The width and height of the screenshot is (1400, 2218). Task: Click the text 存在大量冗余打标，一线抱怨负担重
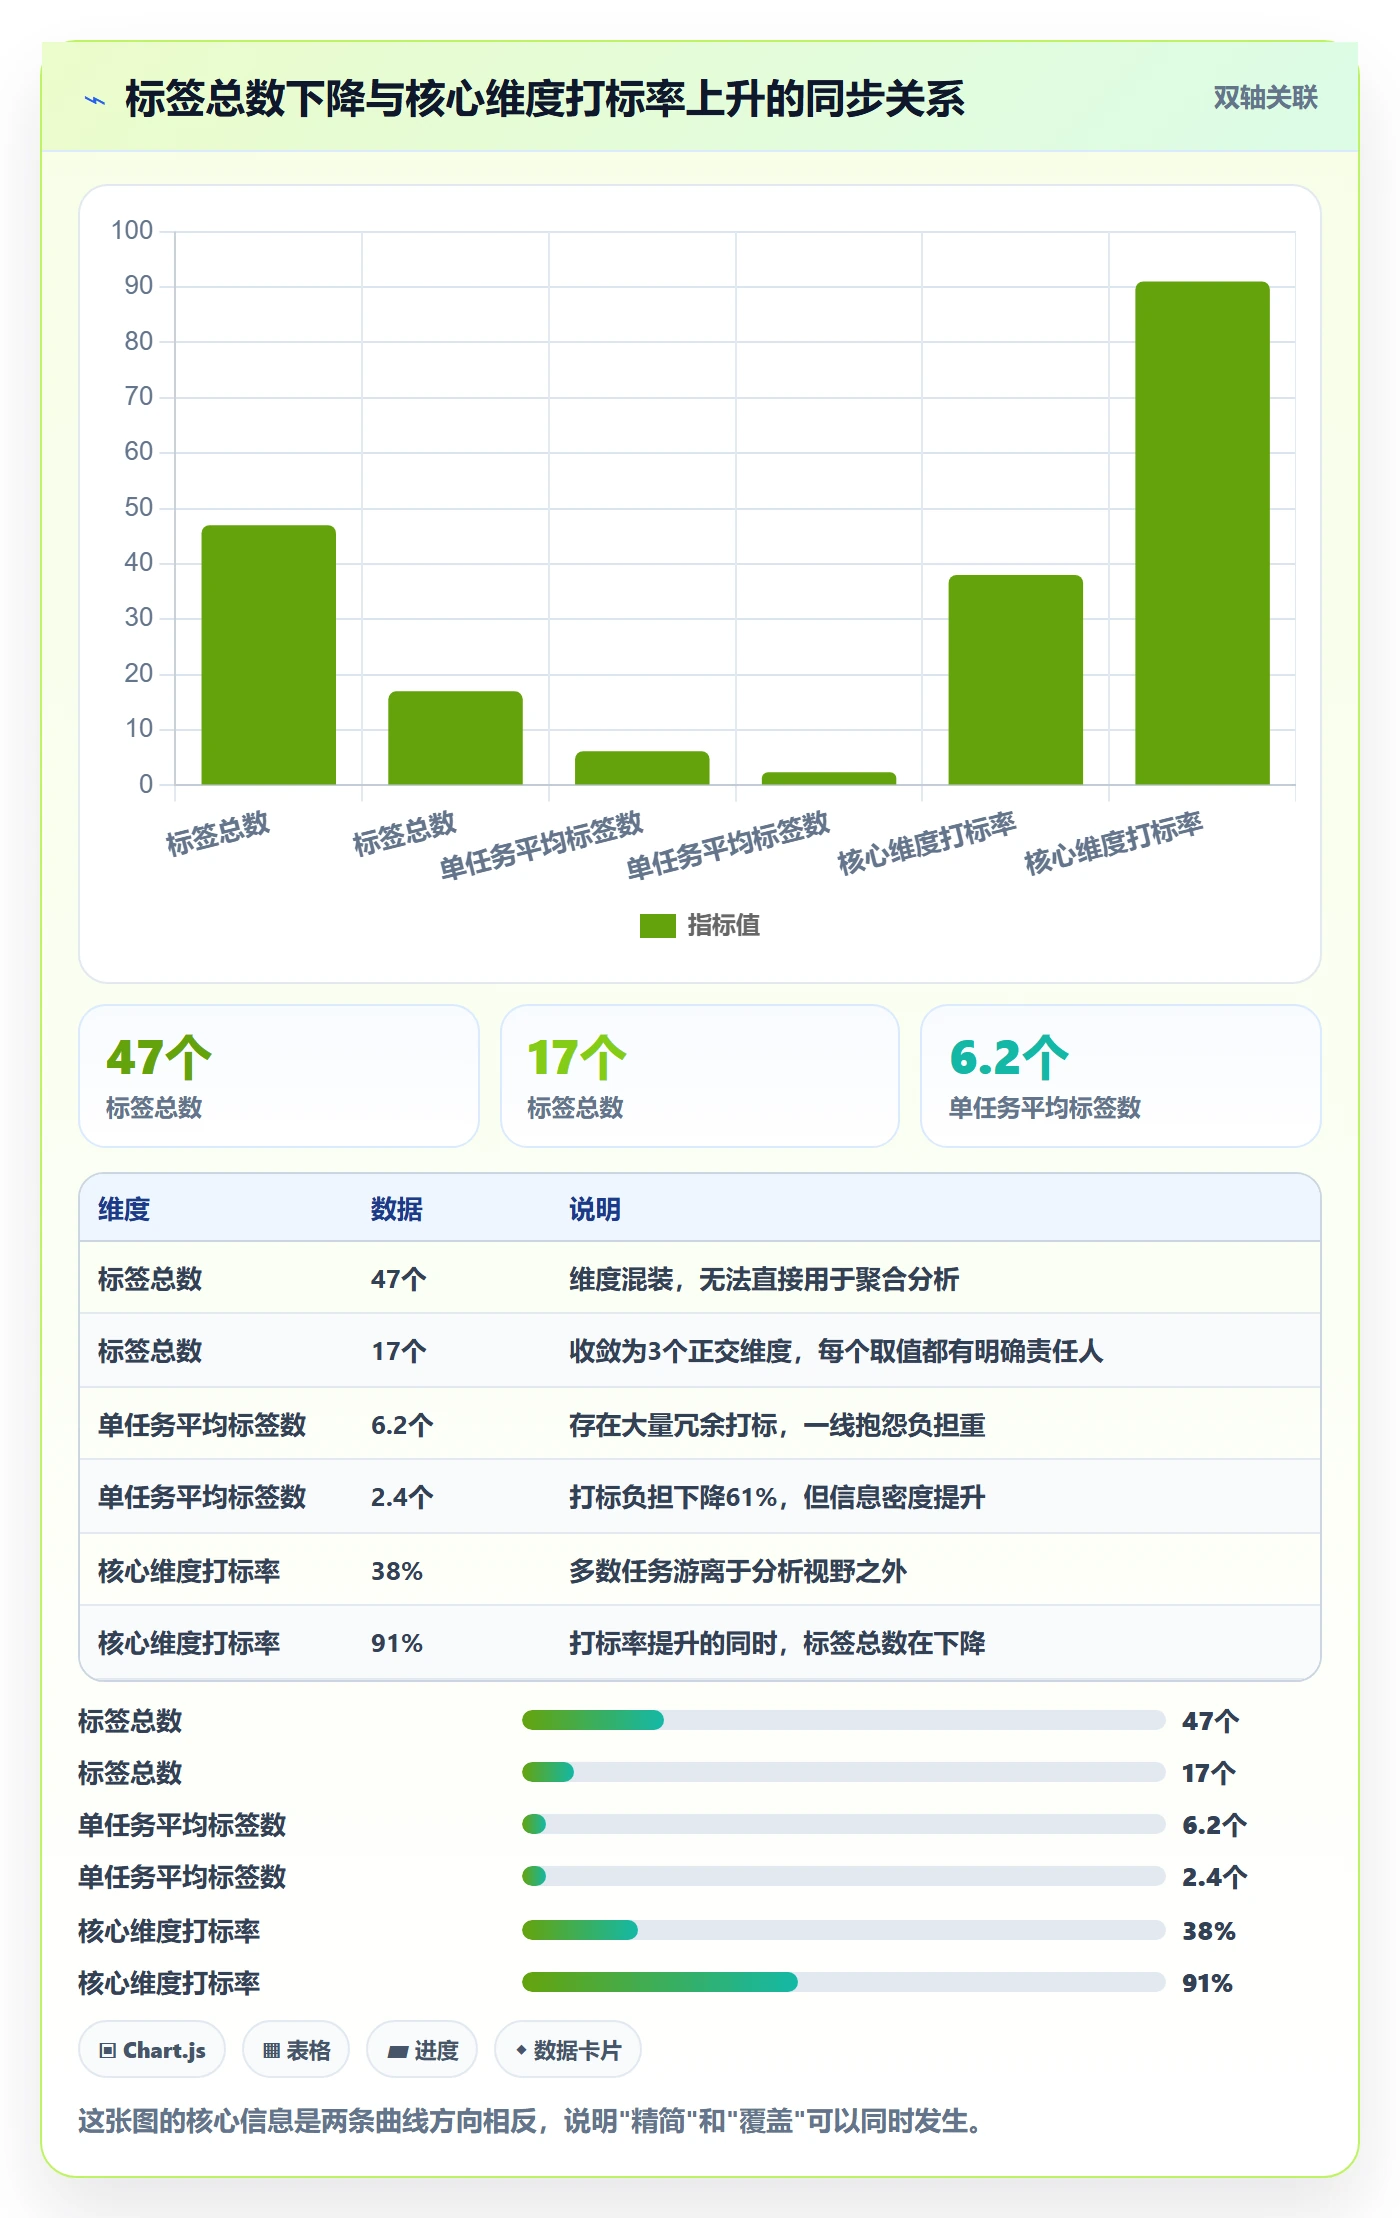(x=777, y=1425)
